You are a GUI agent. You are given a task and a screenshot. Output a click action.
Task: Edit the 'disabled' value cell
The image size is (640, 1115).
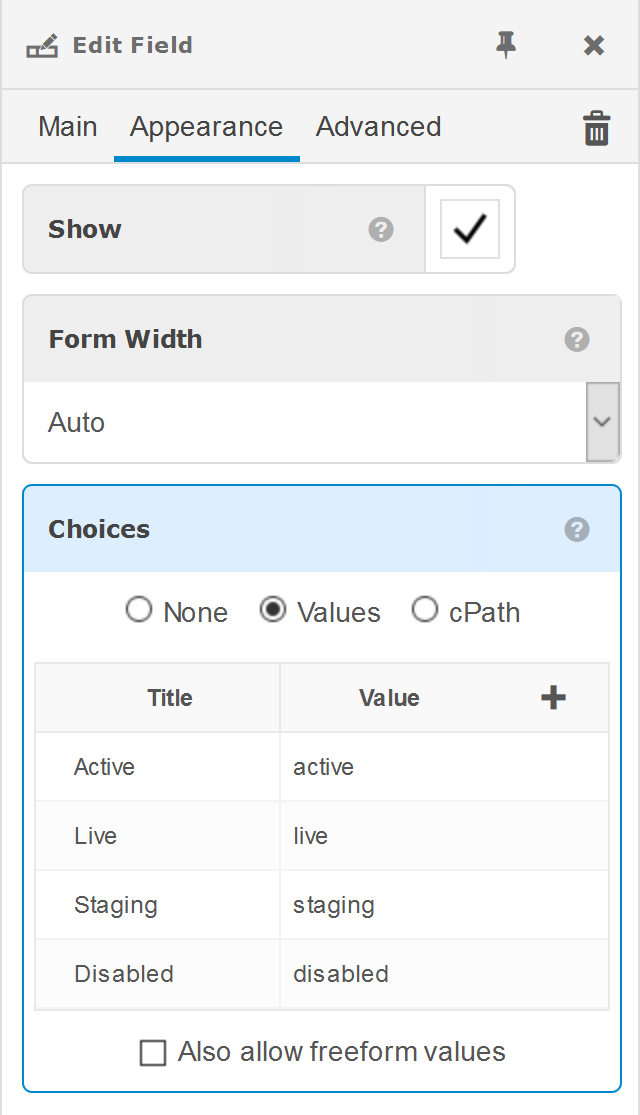point(443,974)
